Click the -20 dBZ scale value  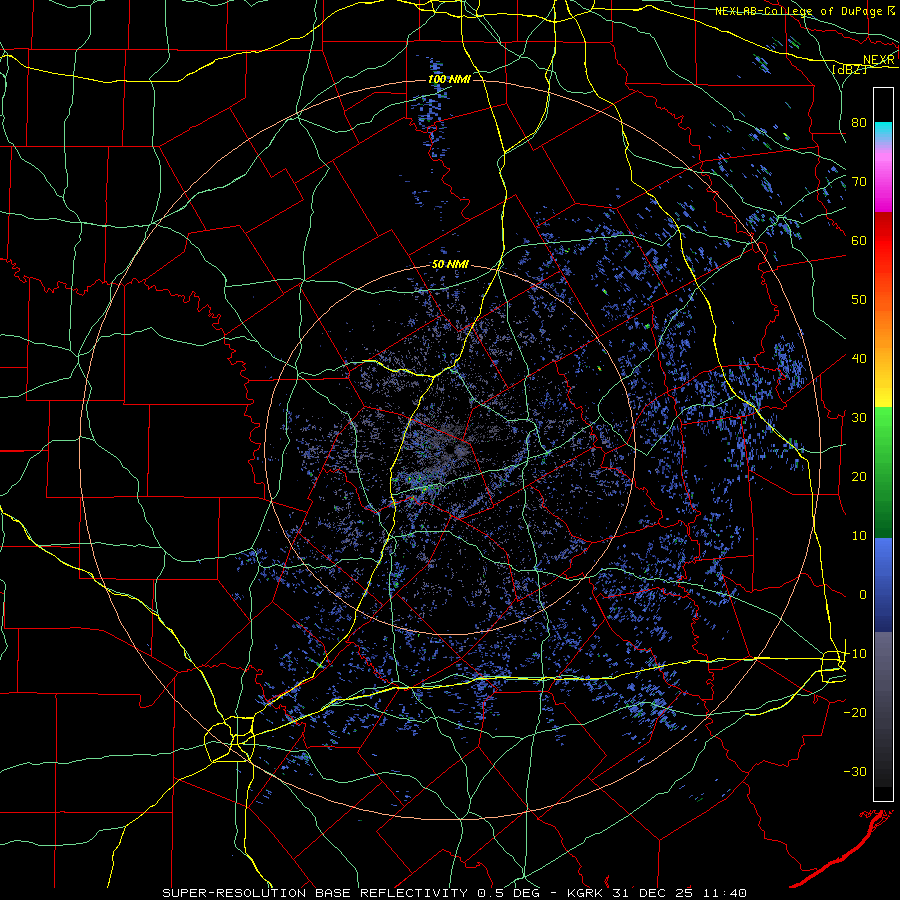(x=855, y=712)
